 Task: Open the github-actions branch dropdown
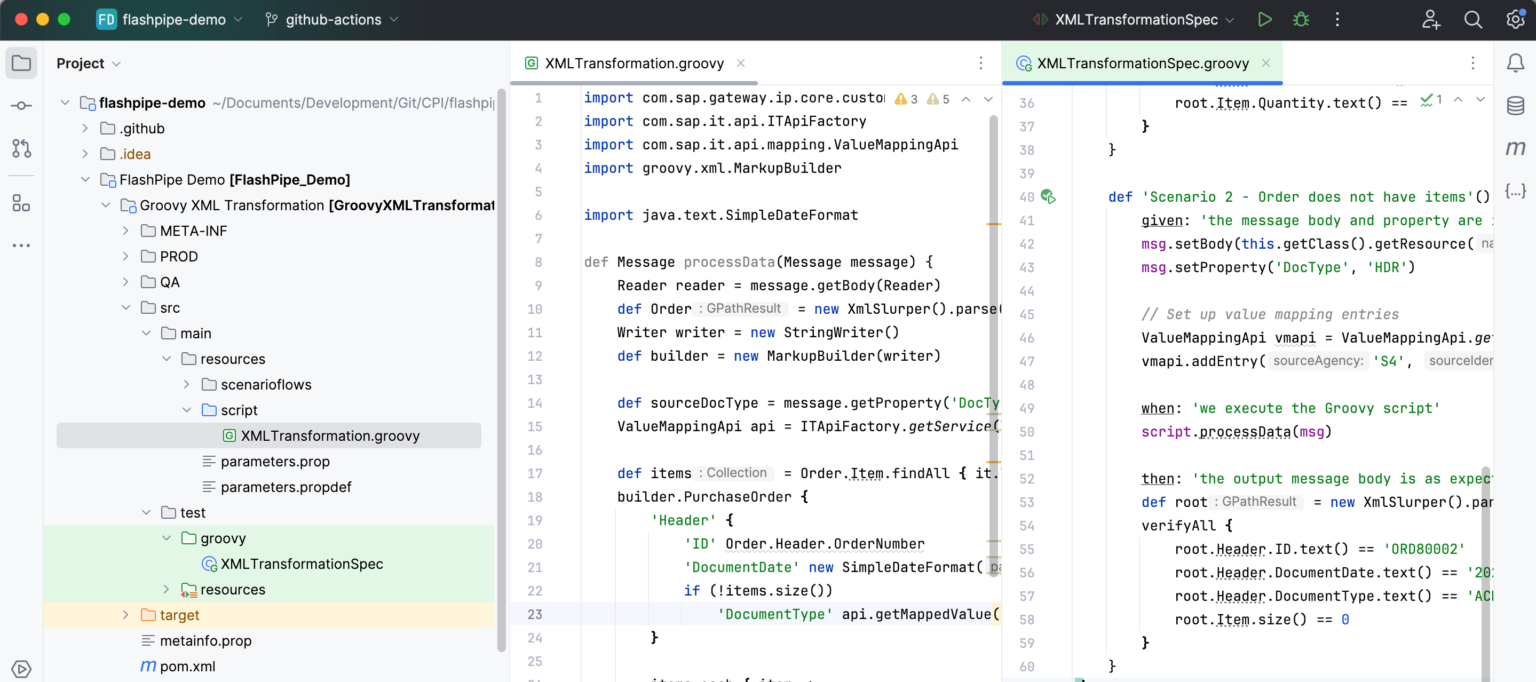click(330, 19)
